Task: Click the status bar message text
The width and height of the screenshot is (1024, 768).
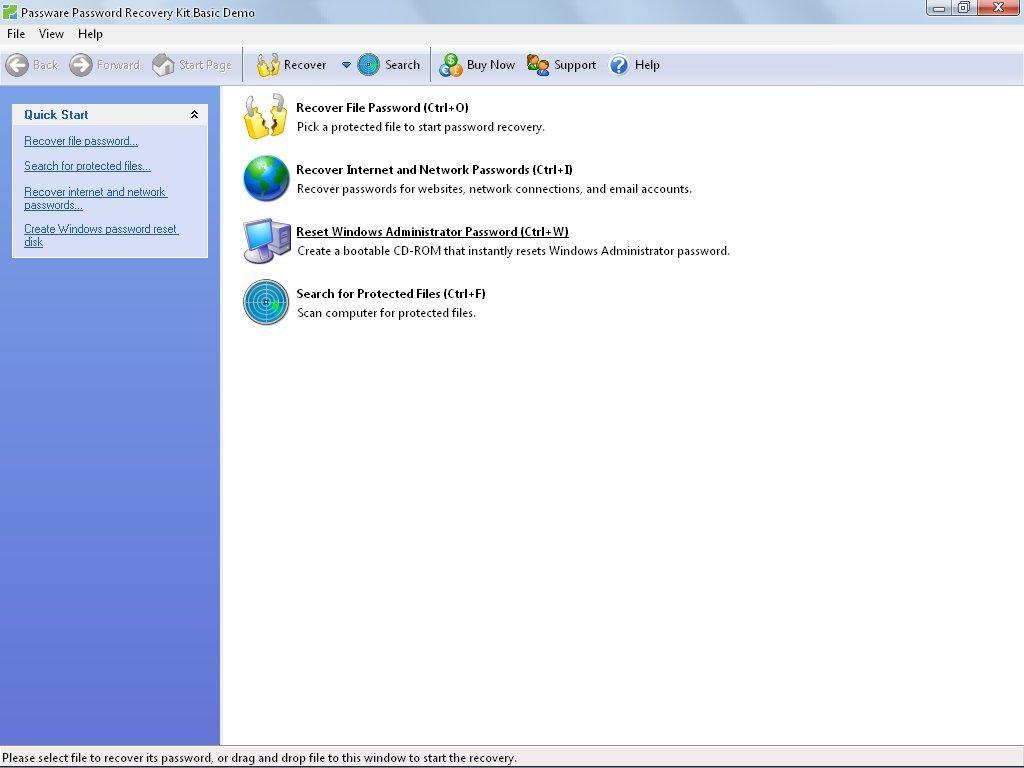Action: pyautogui.click(x=259, y=758)
